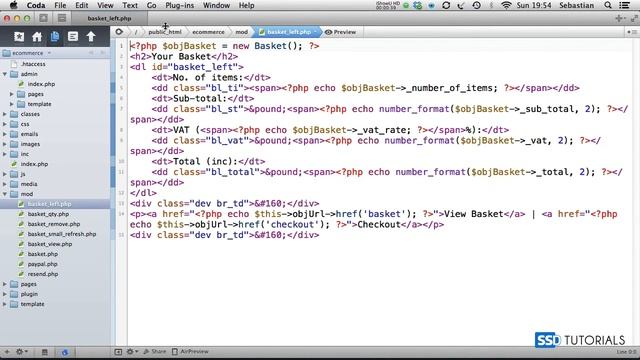Click the Wi-Fi menu bar icon
This screenshot has height=360, width=640.
point(506,5)
